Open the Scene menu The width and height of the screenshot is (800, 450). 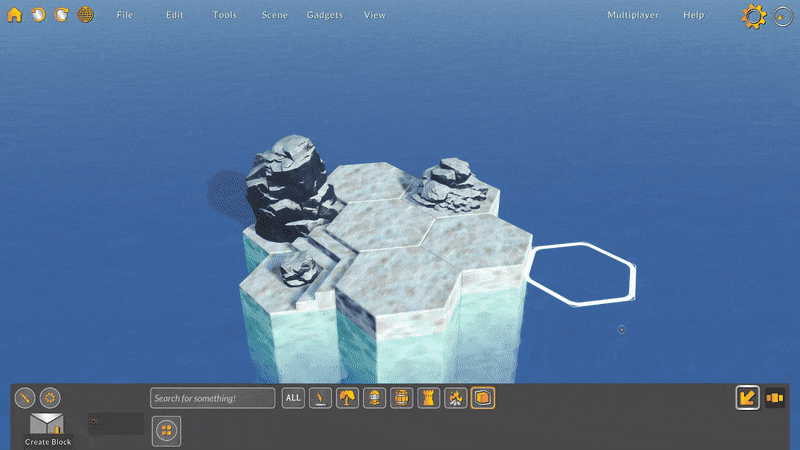274,15
